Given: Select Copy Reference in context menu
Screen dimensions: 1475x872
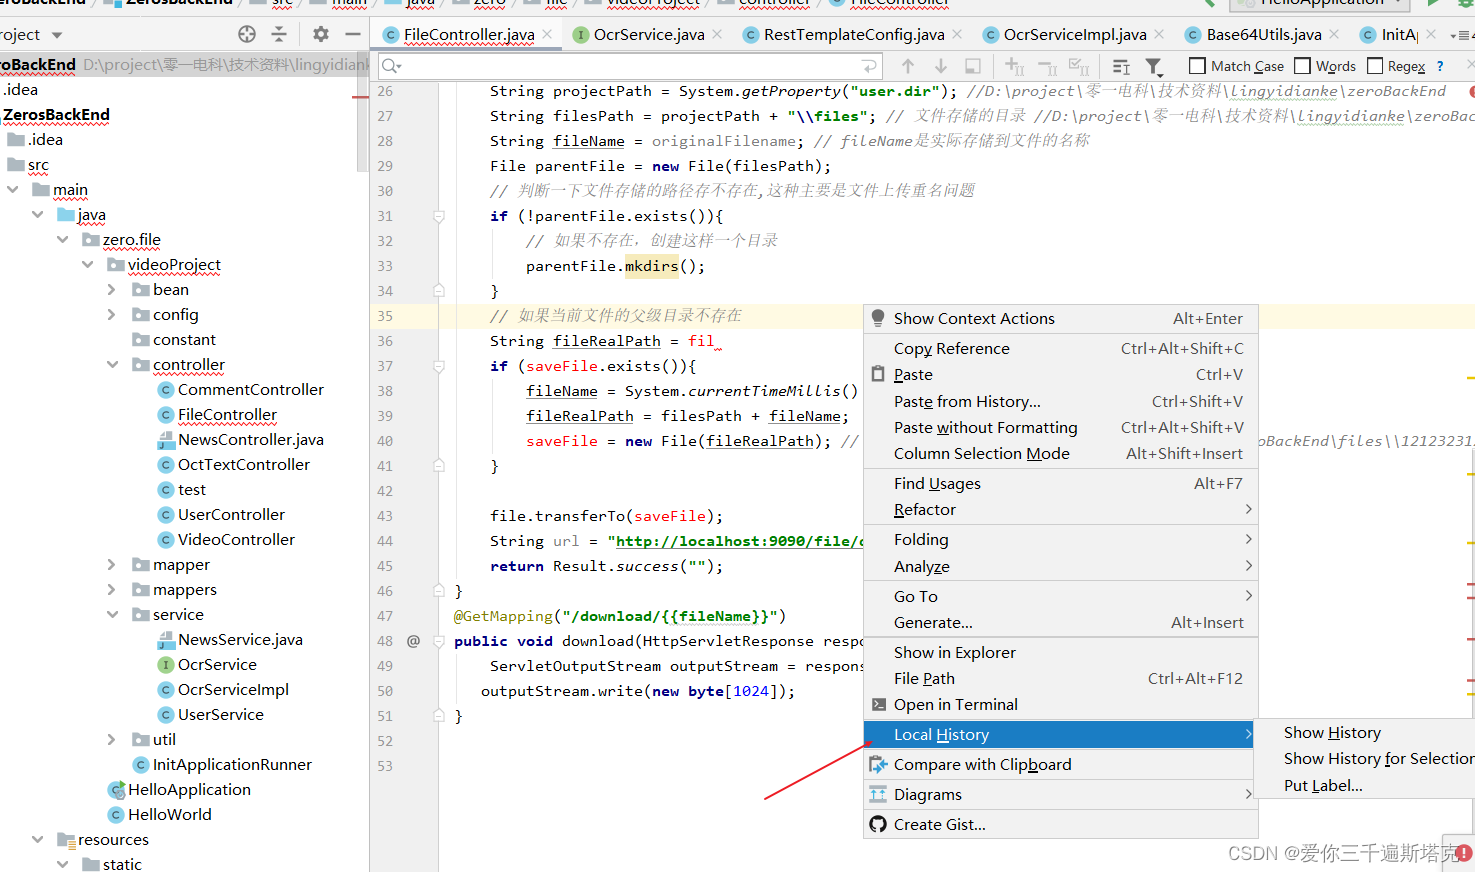Looking at the screenshot, I should 1061,349.
